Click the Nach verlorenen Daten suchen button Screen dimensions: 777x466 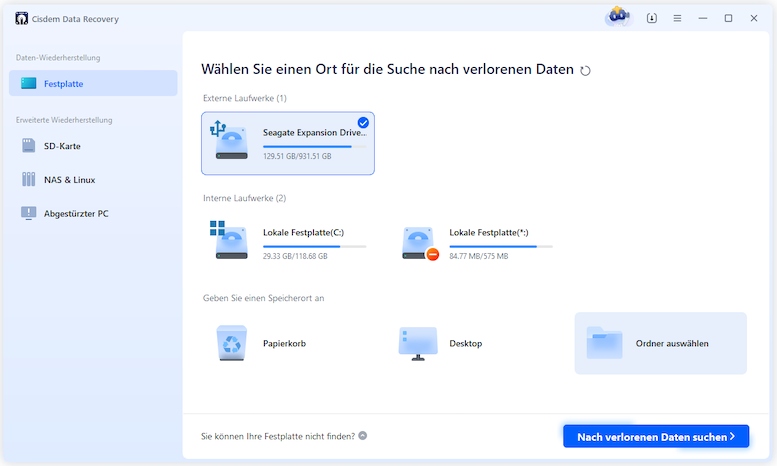655,436
